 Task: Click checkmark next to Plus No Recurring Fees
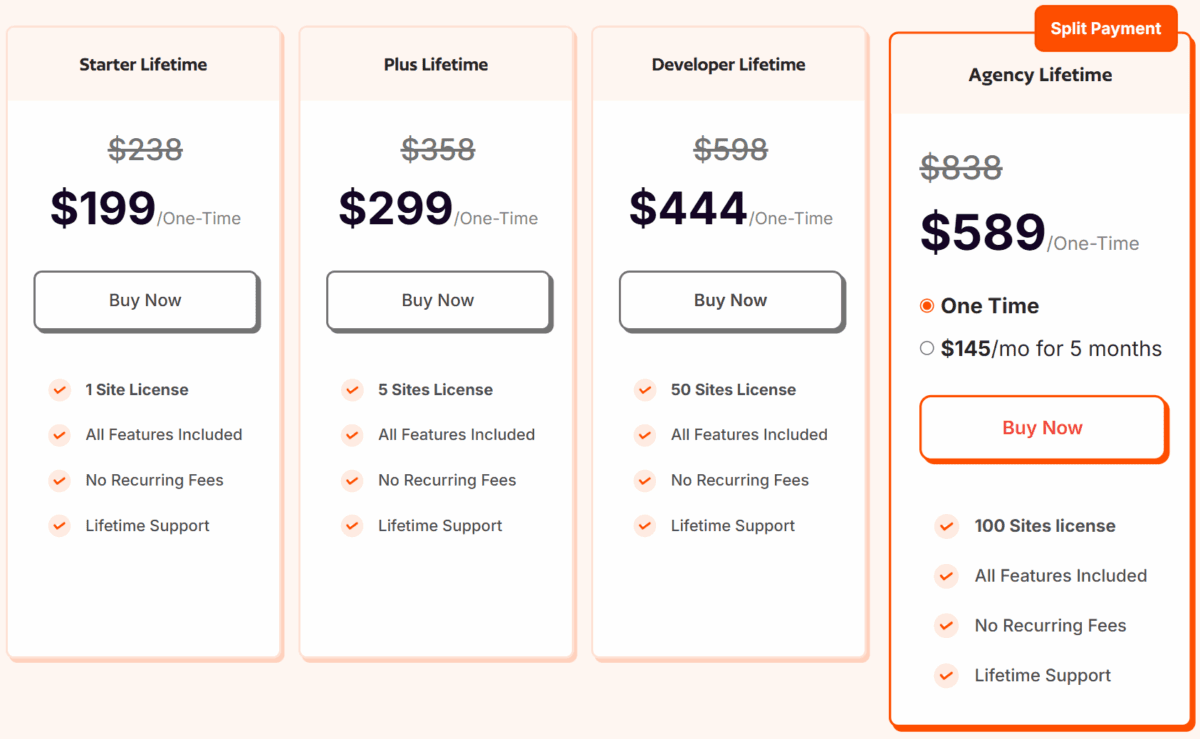click(352, 480)
